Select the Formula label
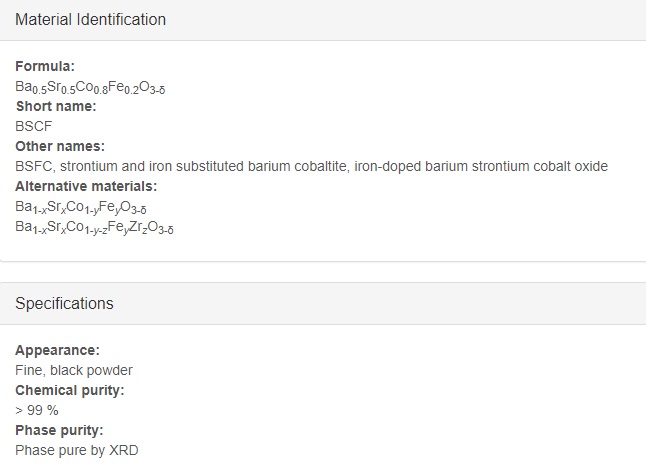The width and height of the screenshot is (646, 473). tap(45, 66)
